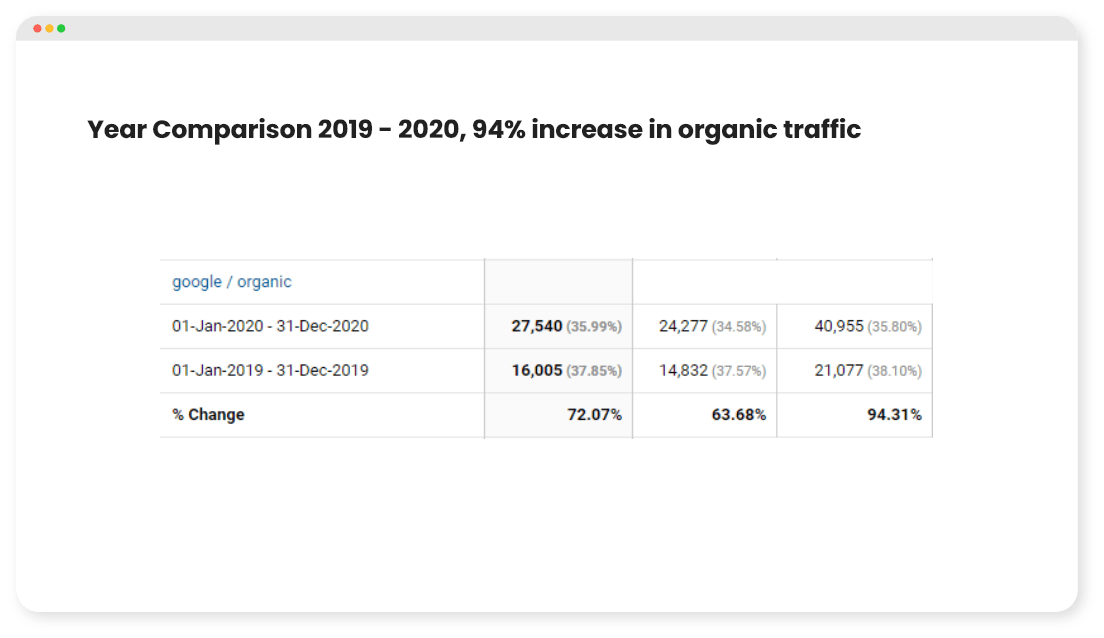Select the 94.31% change value

894,415
